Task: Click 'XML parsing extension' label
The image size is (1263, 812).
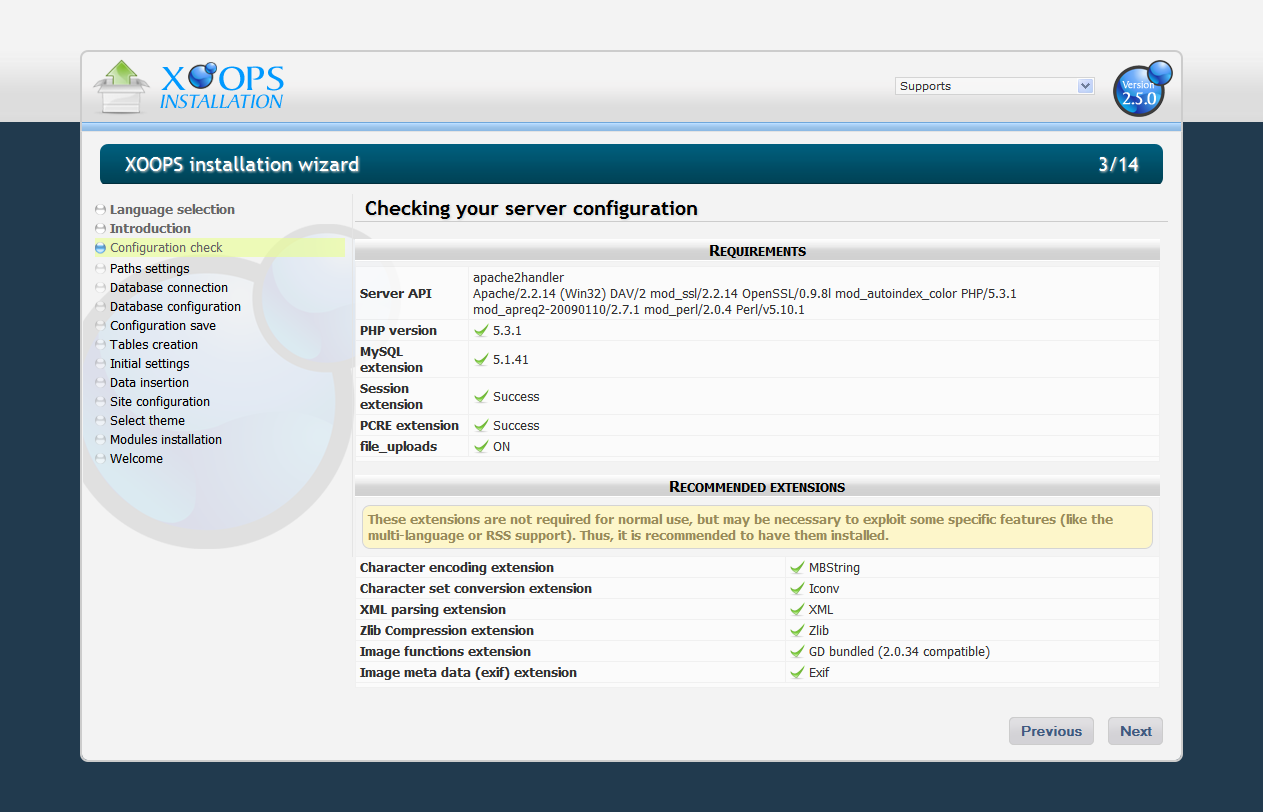Action: 433,609
